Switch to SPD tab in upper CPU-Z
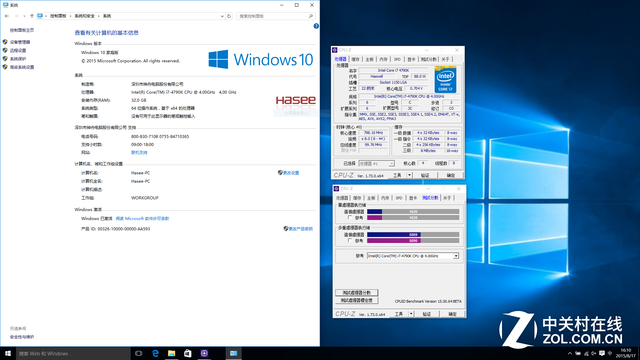The width and height of the screenshot is (640, 360). point(397,60)
